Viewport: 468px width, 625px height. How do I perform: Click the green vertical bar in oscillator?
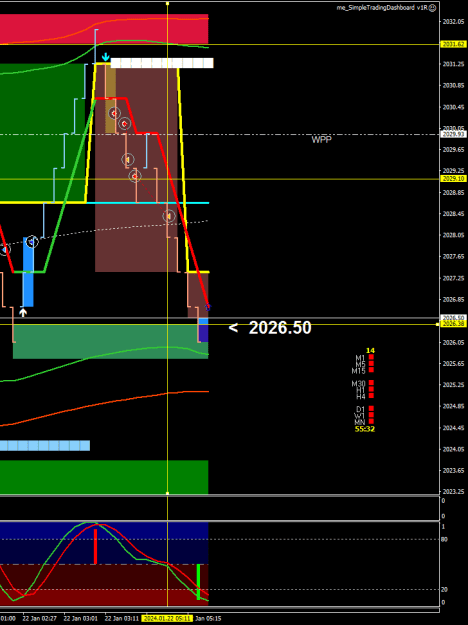(x=199, y=582)
